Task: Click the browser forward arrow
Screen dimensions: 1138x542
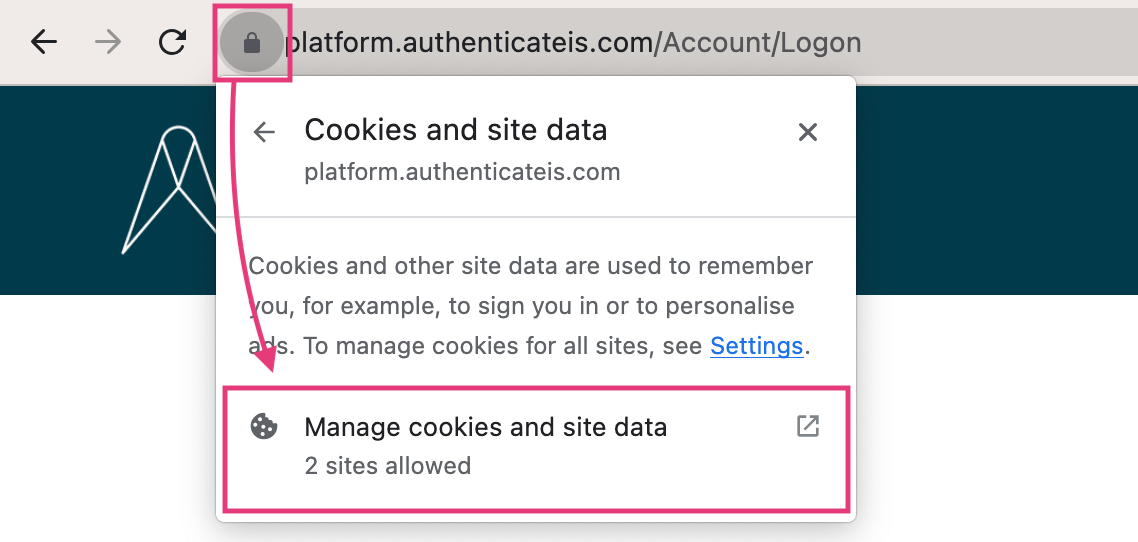Action: [x=108, y=42]
